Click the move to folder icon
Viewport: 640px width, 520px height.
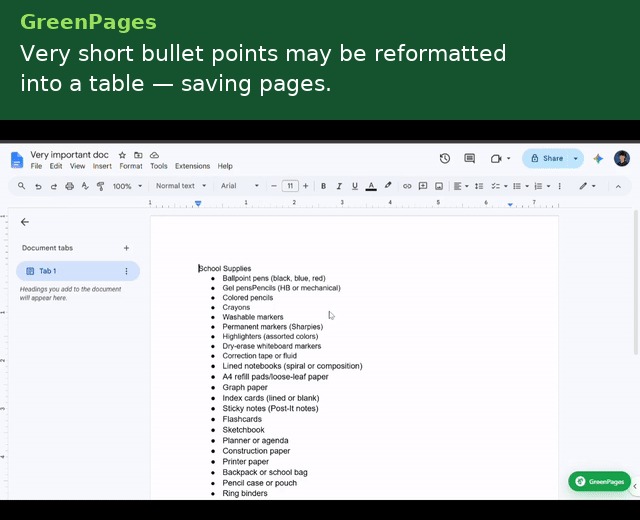coord(138,155)
